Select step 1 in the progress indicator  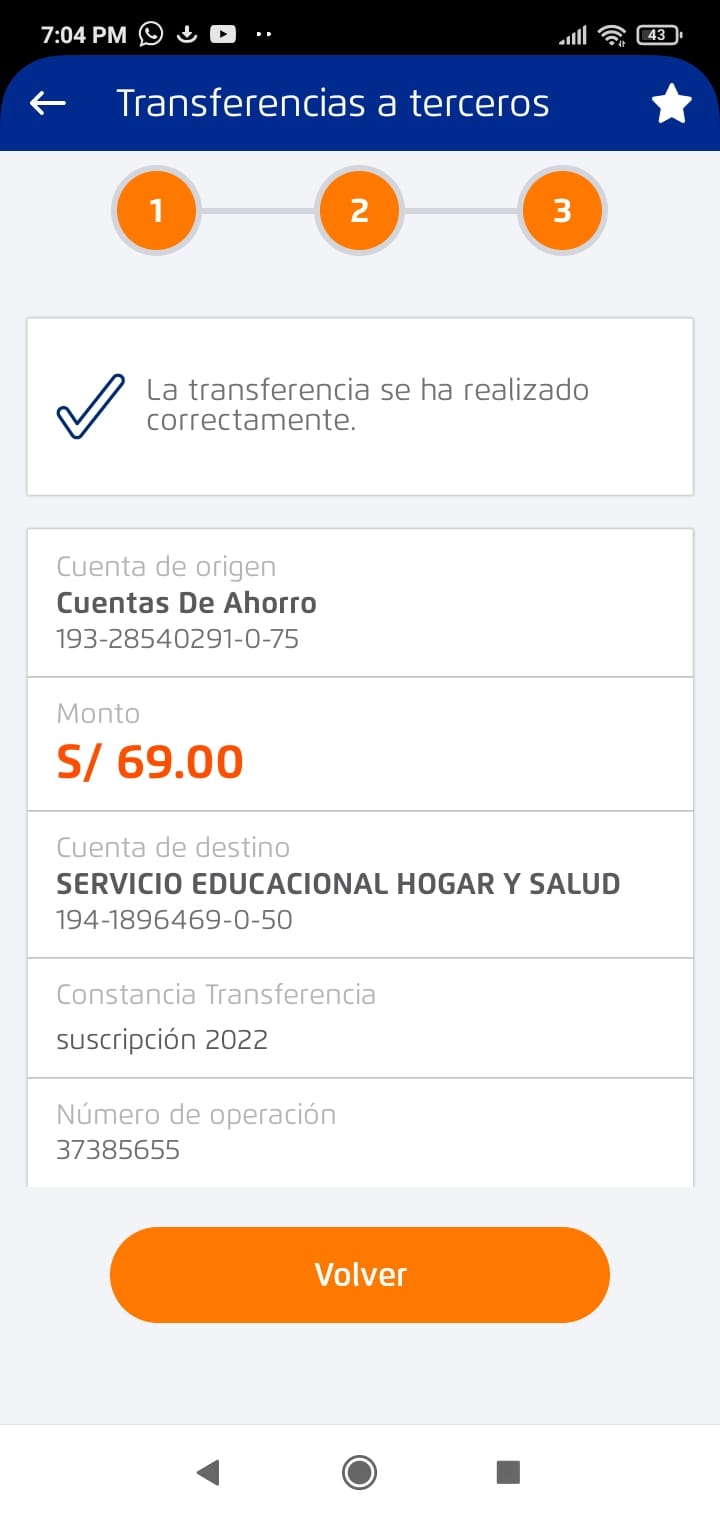[x=156, y=211]
